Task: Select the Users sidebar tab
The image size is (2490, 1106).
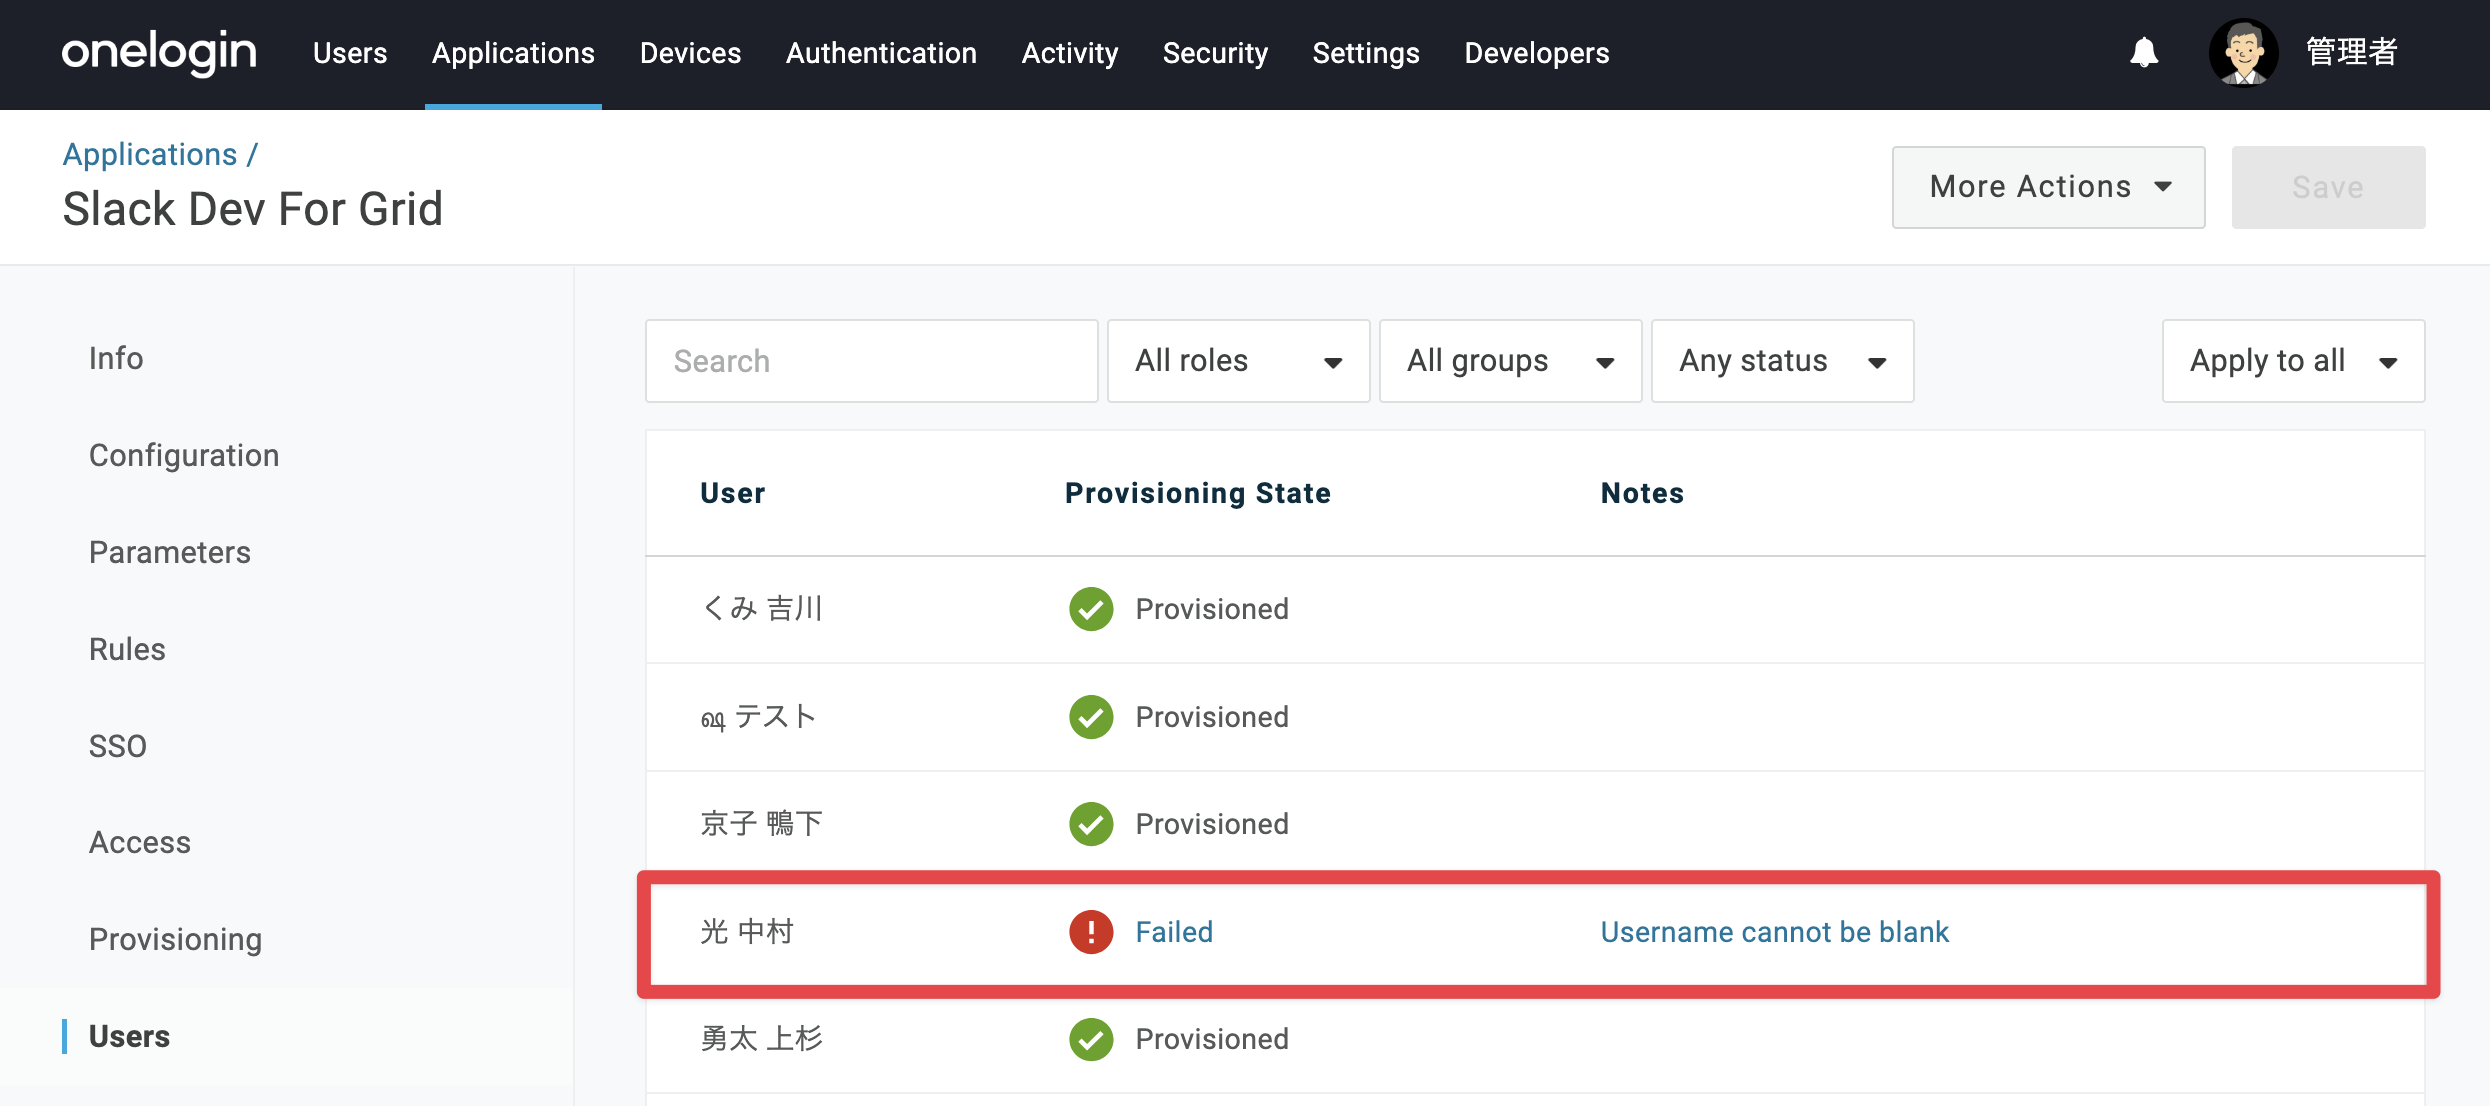Action: click(x=129, y=1036)
